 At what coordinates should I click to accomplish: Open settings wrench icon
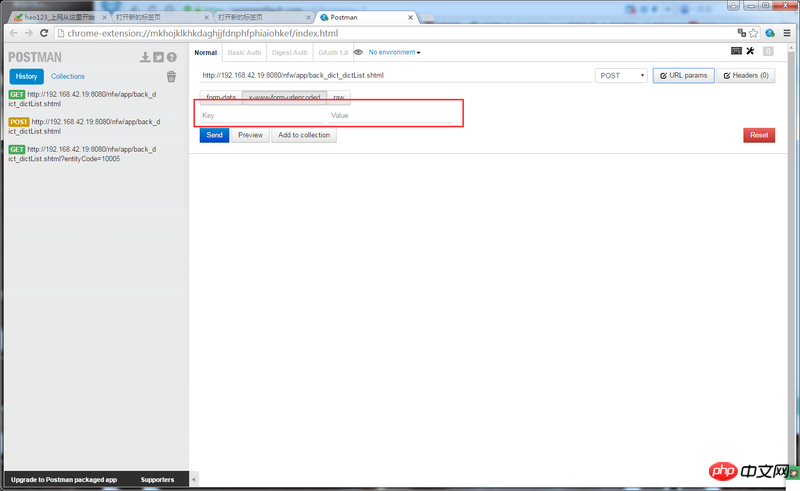(x=750, y=51)
